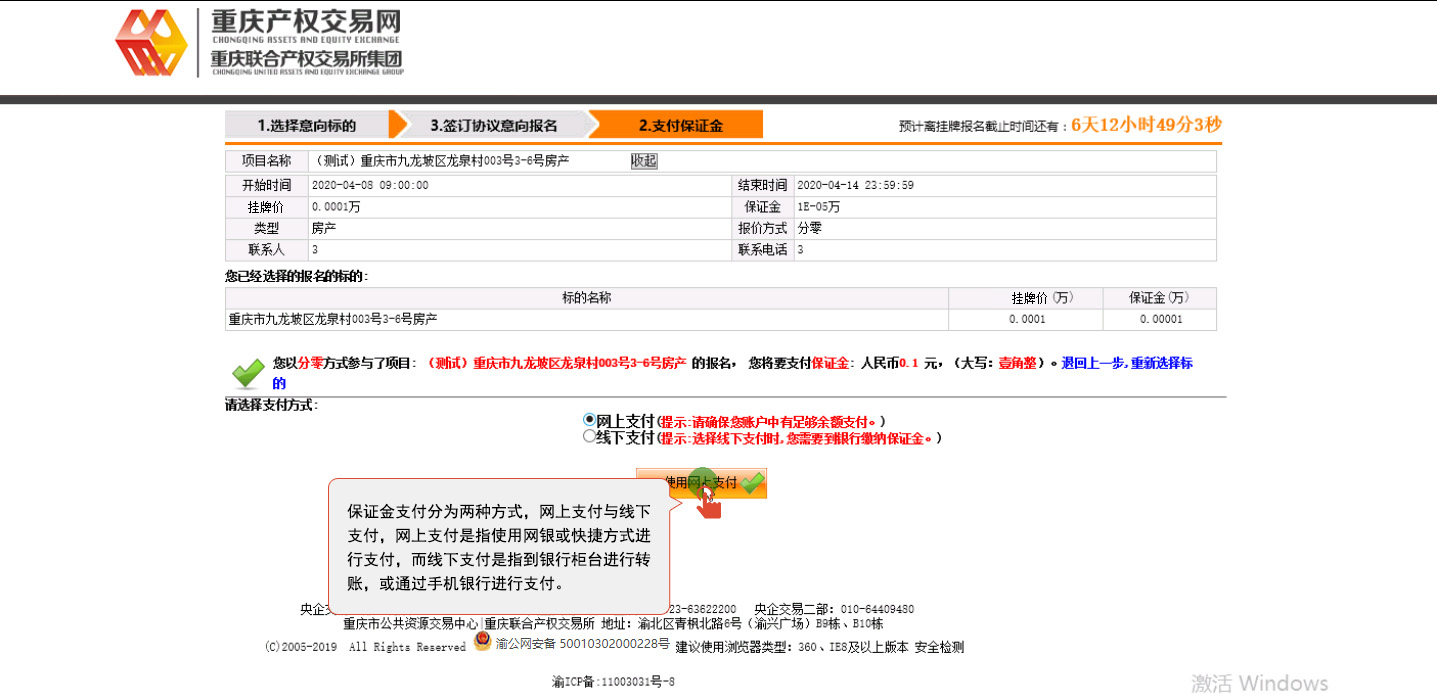Click the 重庆市公共资源交易中心 footer text
1437x694 pixels.
411,623
